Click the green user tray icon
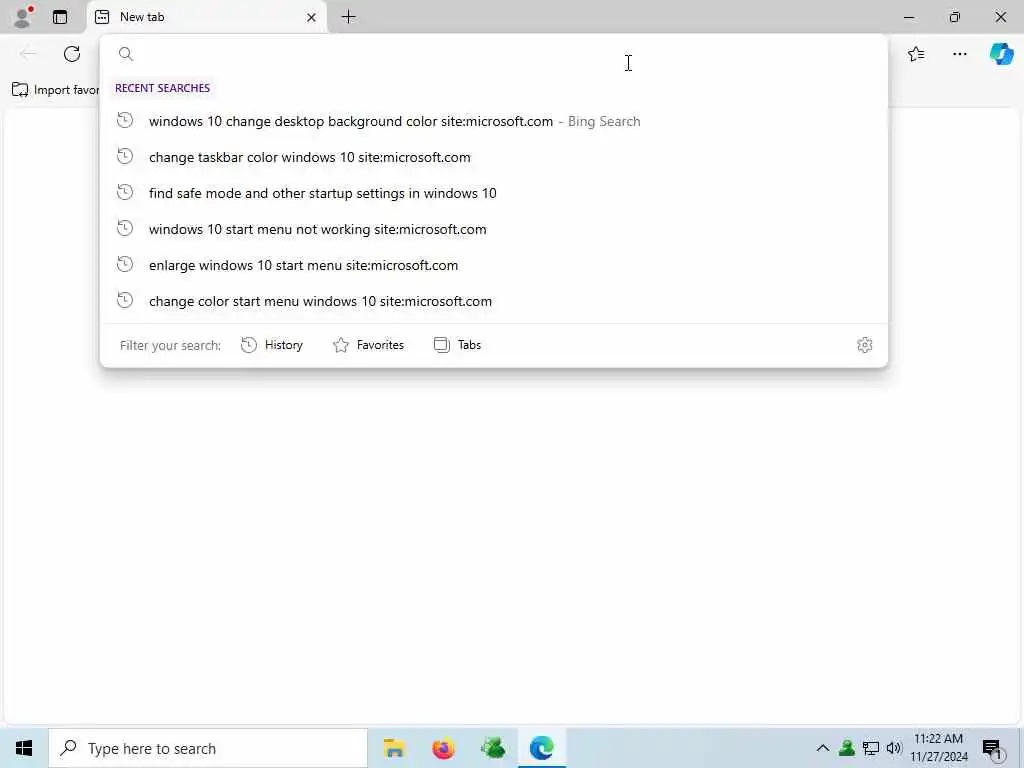Viewport: 1024px width, 768px height. coord(847,748)
